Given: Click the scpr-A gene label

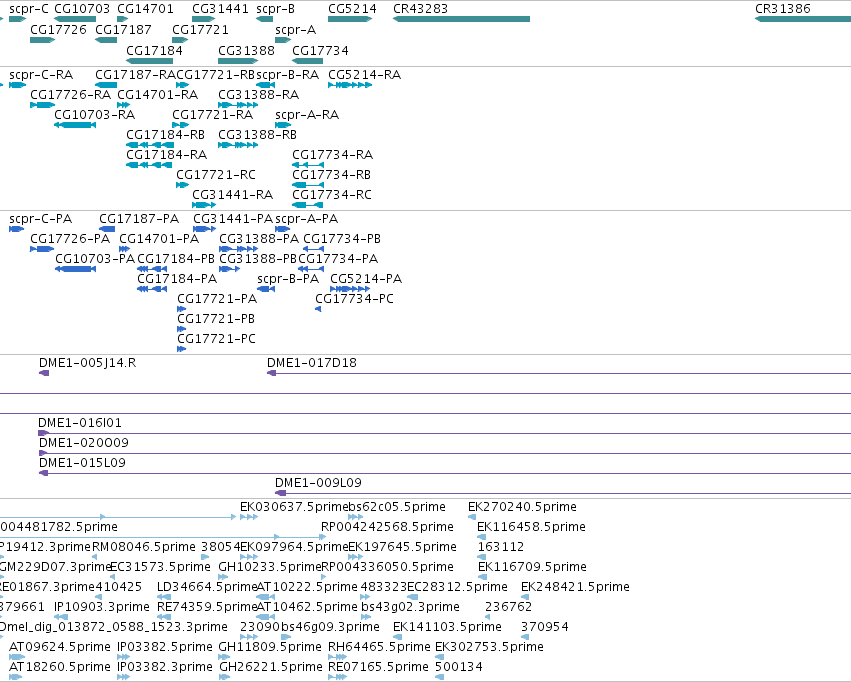Looking at the screenshot, I should coord(296,30).
